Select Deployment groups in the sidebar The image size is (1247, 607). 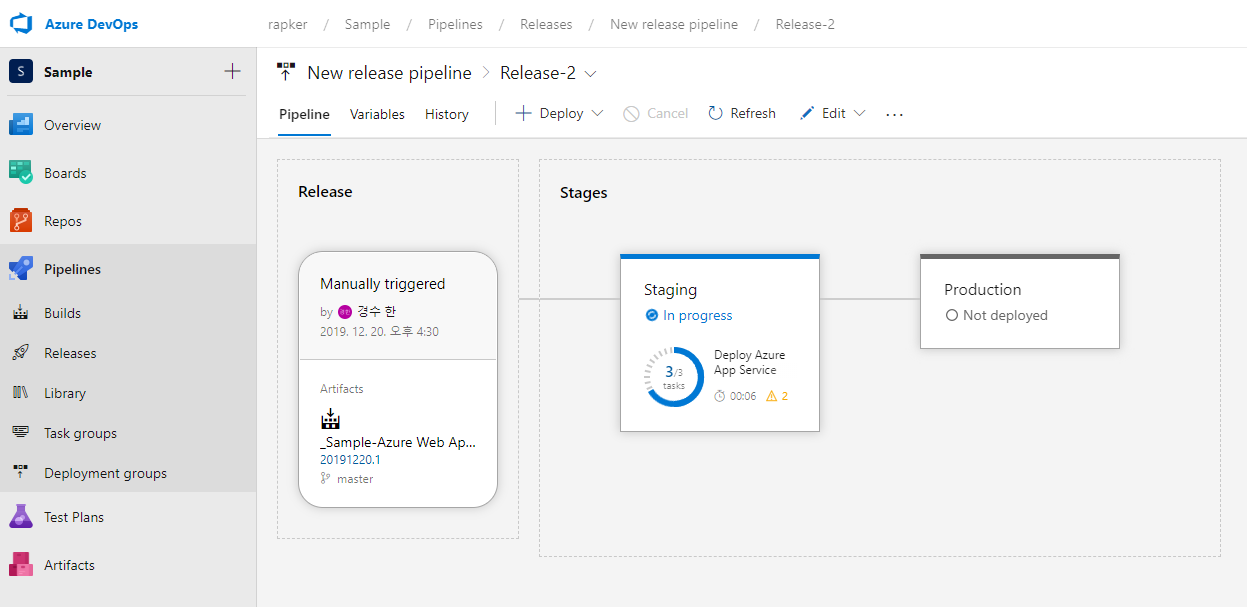point(128,473)
